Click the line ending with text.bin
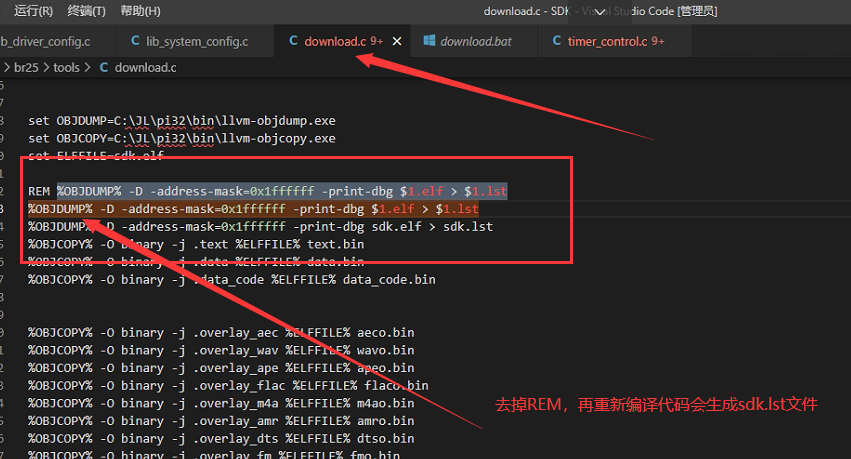 coord(196,244)
